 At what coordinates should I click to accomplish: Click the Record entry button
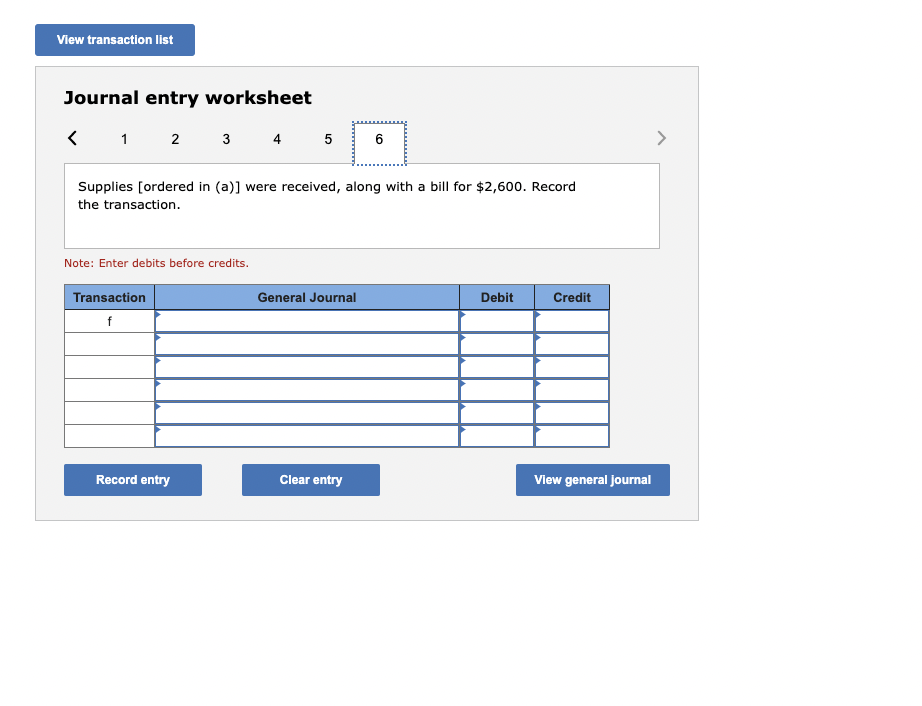coord(133,480)
